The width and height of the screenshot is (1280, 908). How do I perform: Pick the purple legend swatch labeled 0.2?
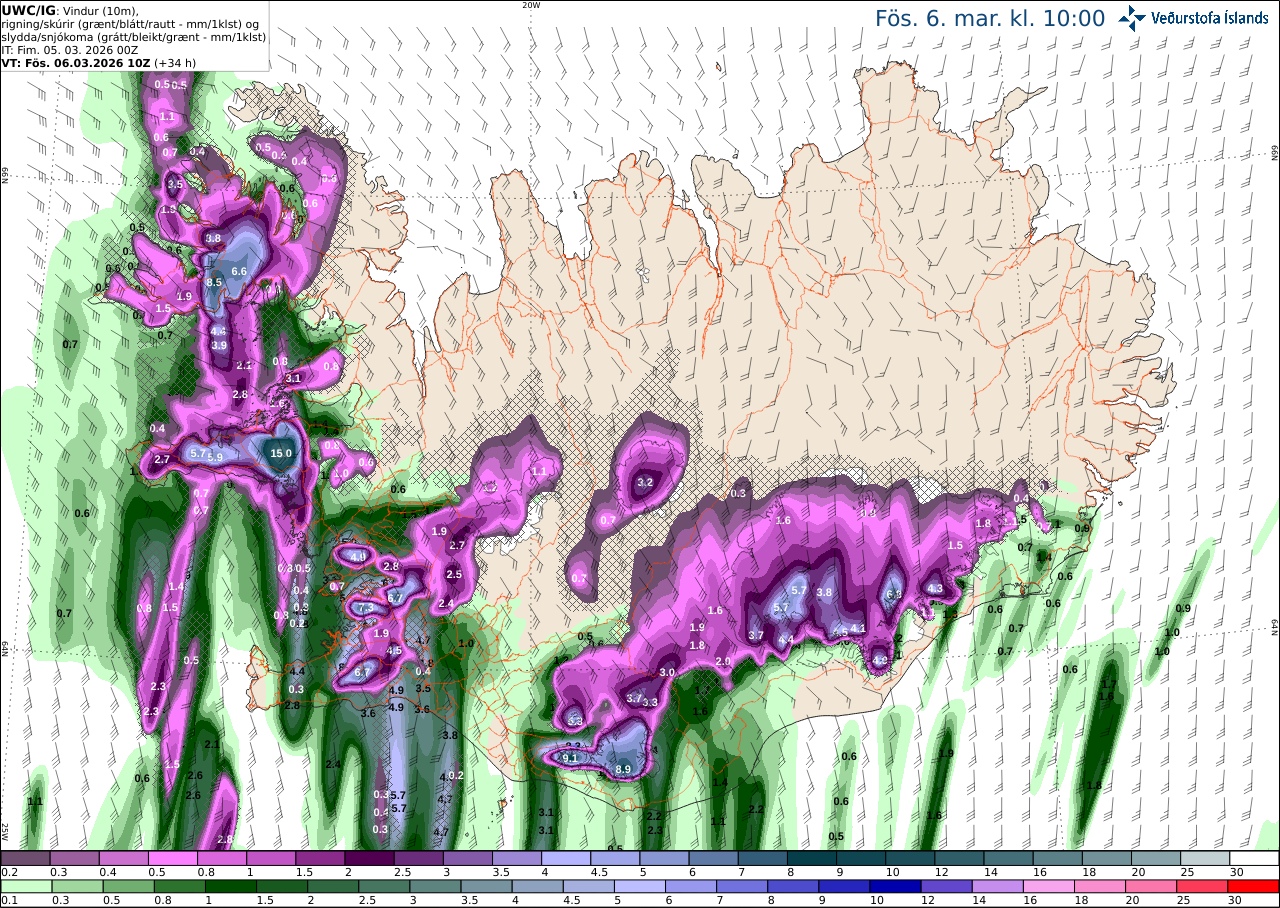click(x=24, y=858)
